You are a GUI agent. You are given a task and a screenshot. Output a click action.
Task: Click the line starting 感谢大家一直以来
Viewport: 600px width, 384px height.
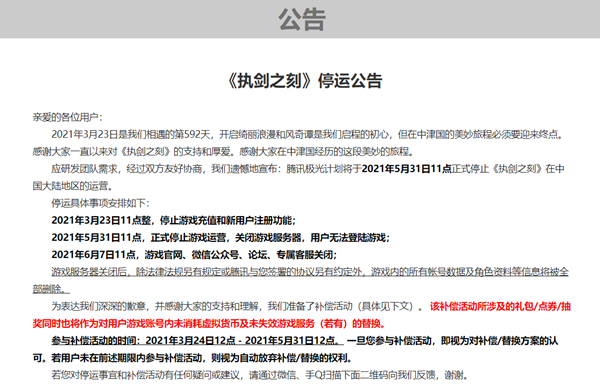point(223,151)
